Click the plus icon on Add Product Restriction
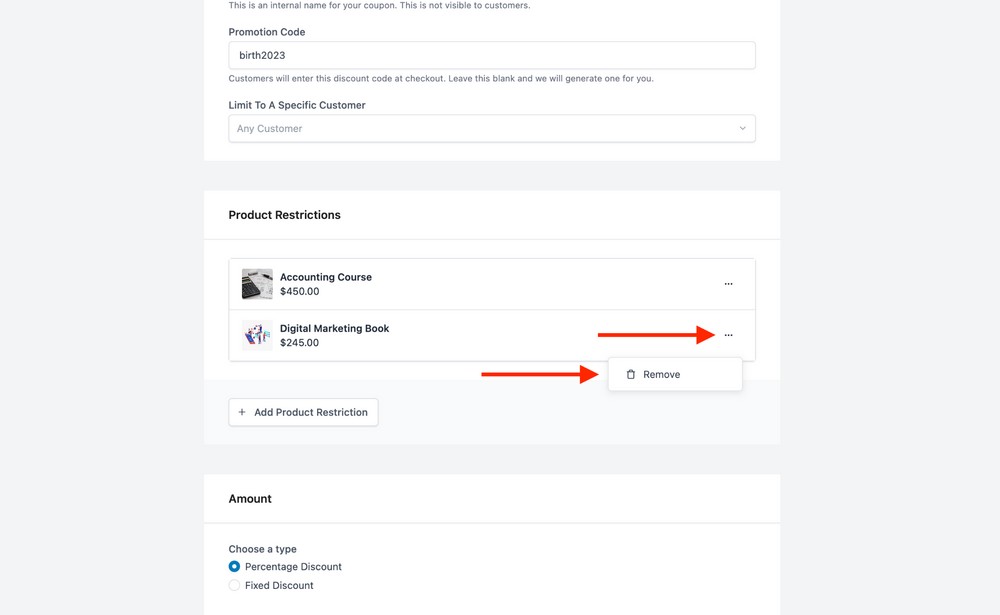This screenshot has height=615, width=1000. (241, 412)
